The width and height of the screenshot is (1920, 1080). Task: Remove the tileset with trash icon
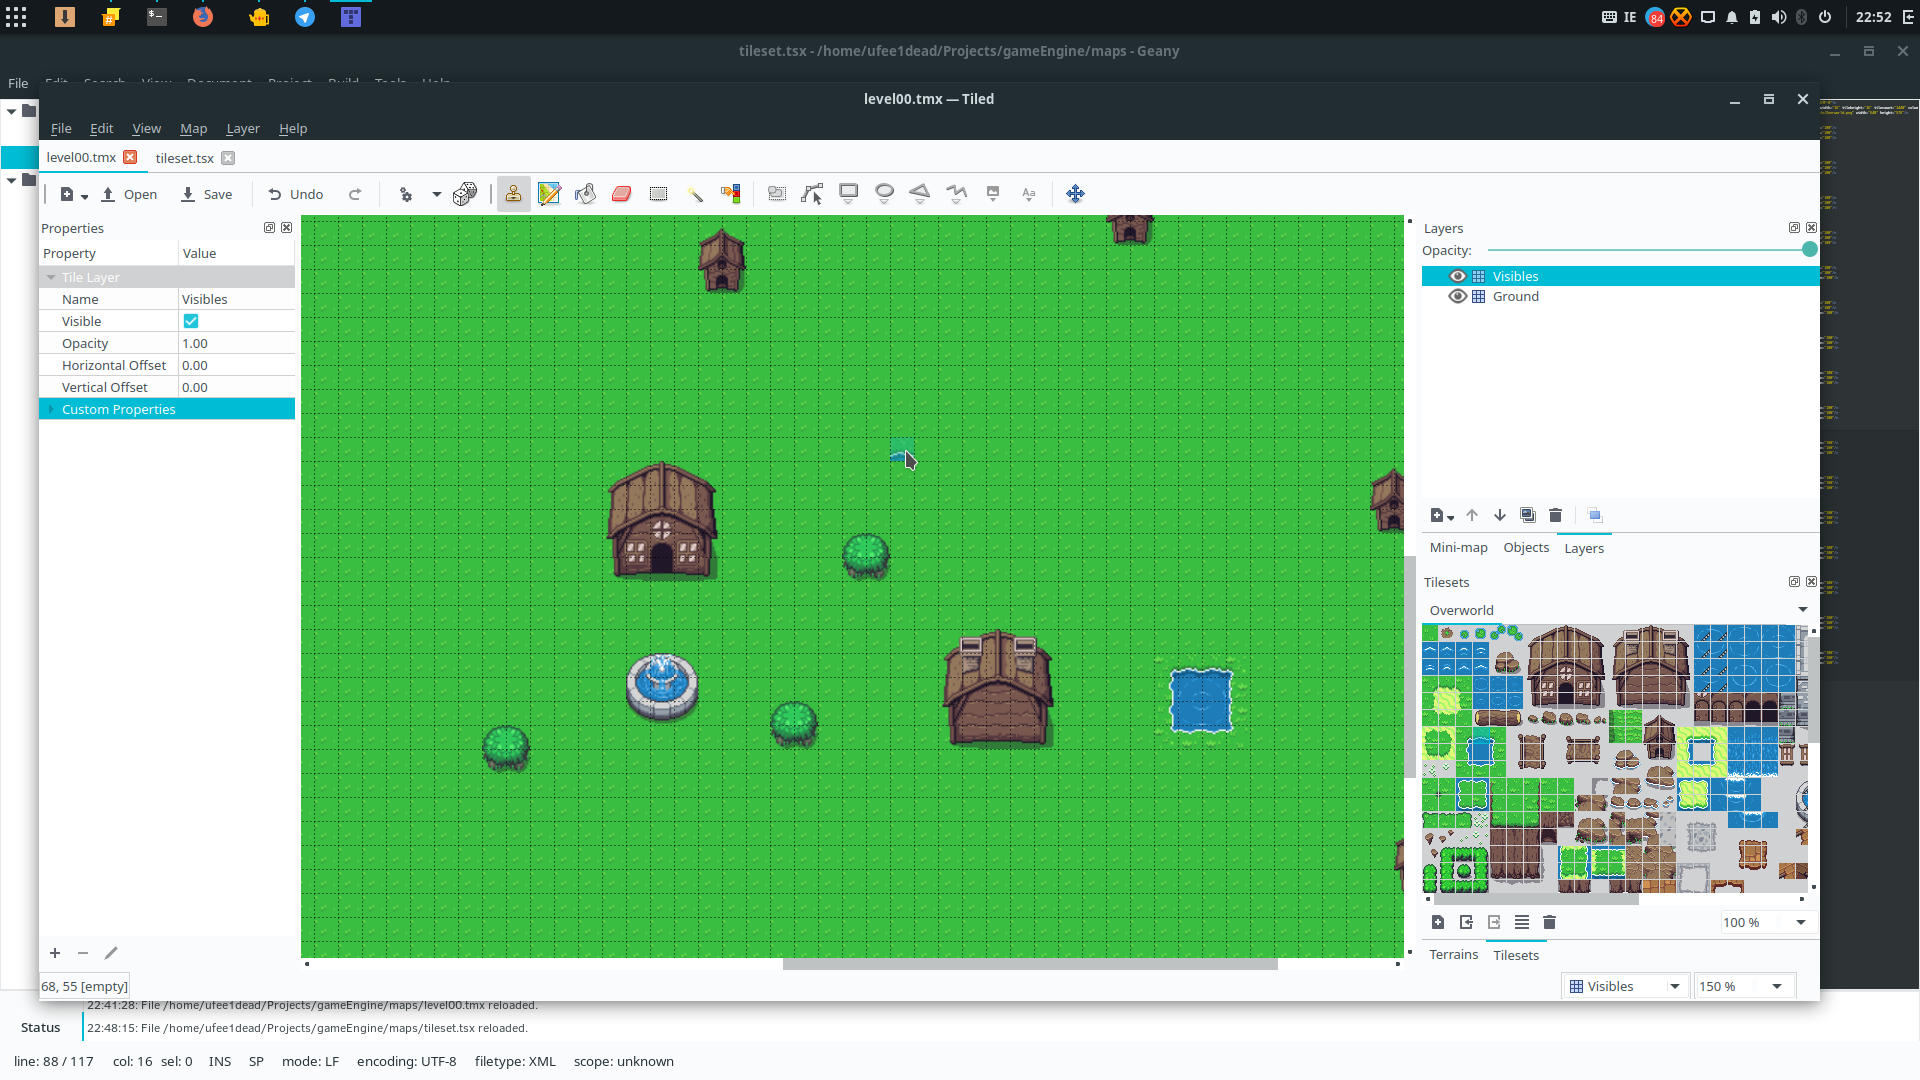(x=1549, y=922)
